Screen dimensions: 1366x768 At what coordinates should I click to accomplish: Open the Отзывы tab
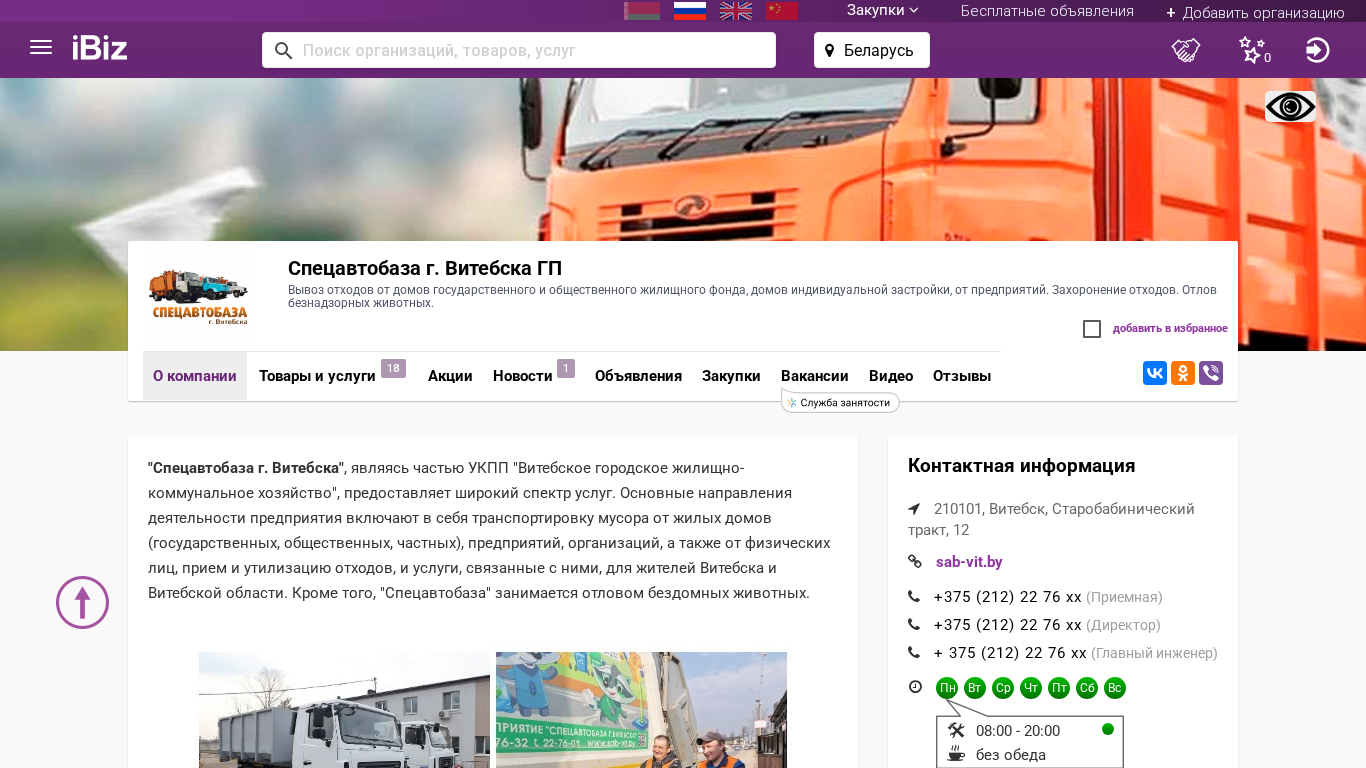click(x=962, y=376)
